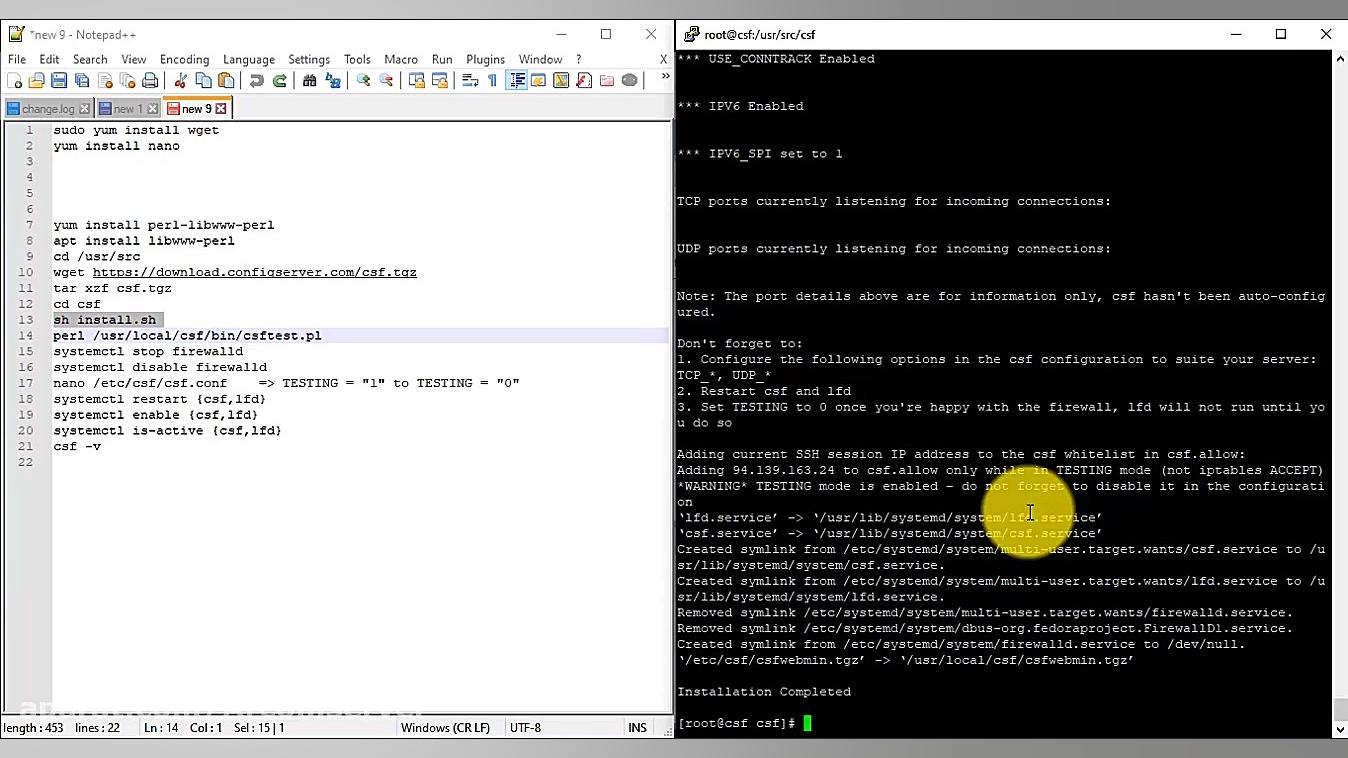1348x758 pixels.
Task: Click the green Redo arrow icon
Action: [x=280, y=81]
